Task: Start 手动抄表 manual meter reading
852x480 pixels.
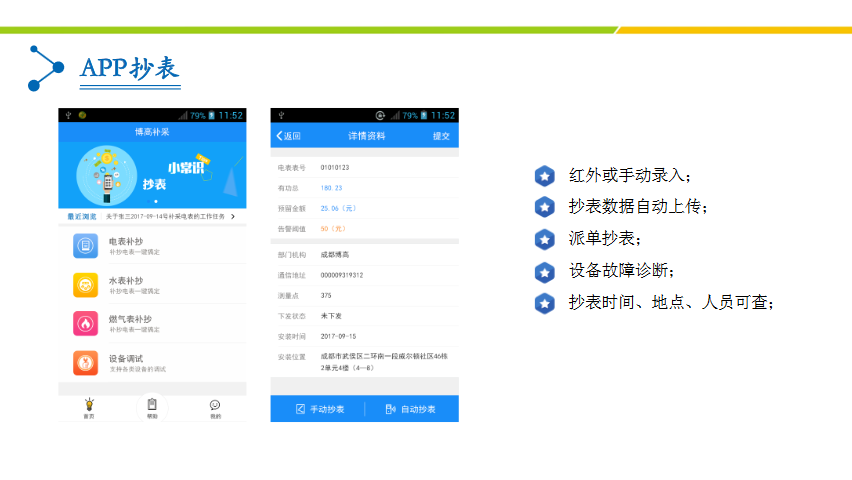Action: pyautogui.click(x=319, y=409)
